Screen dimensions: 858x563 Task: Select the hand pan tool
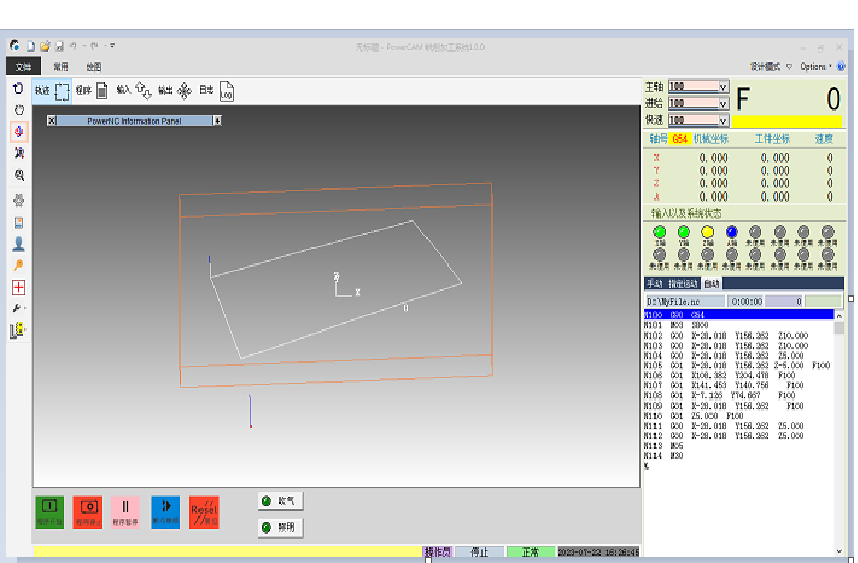tap(19, 110)
